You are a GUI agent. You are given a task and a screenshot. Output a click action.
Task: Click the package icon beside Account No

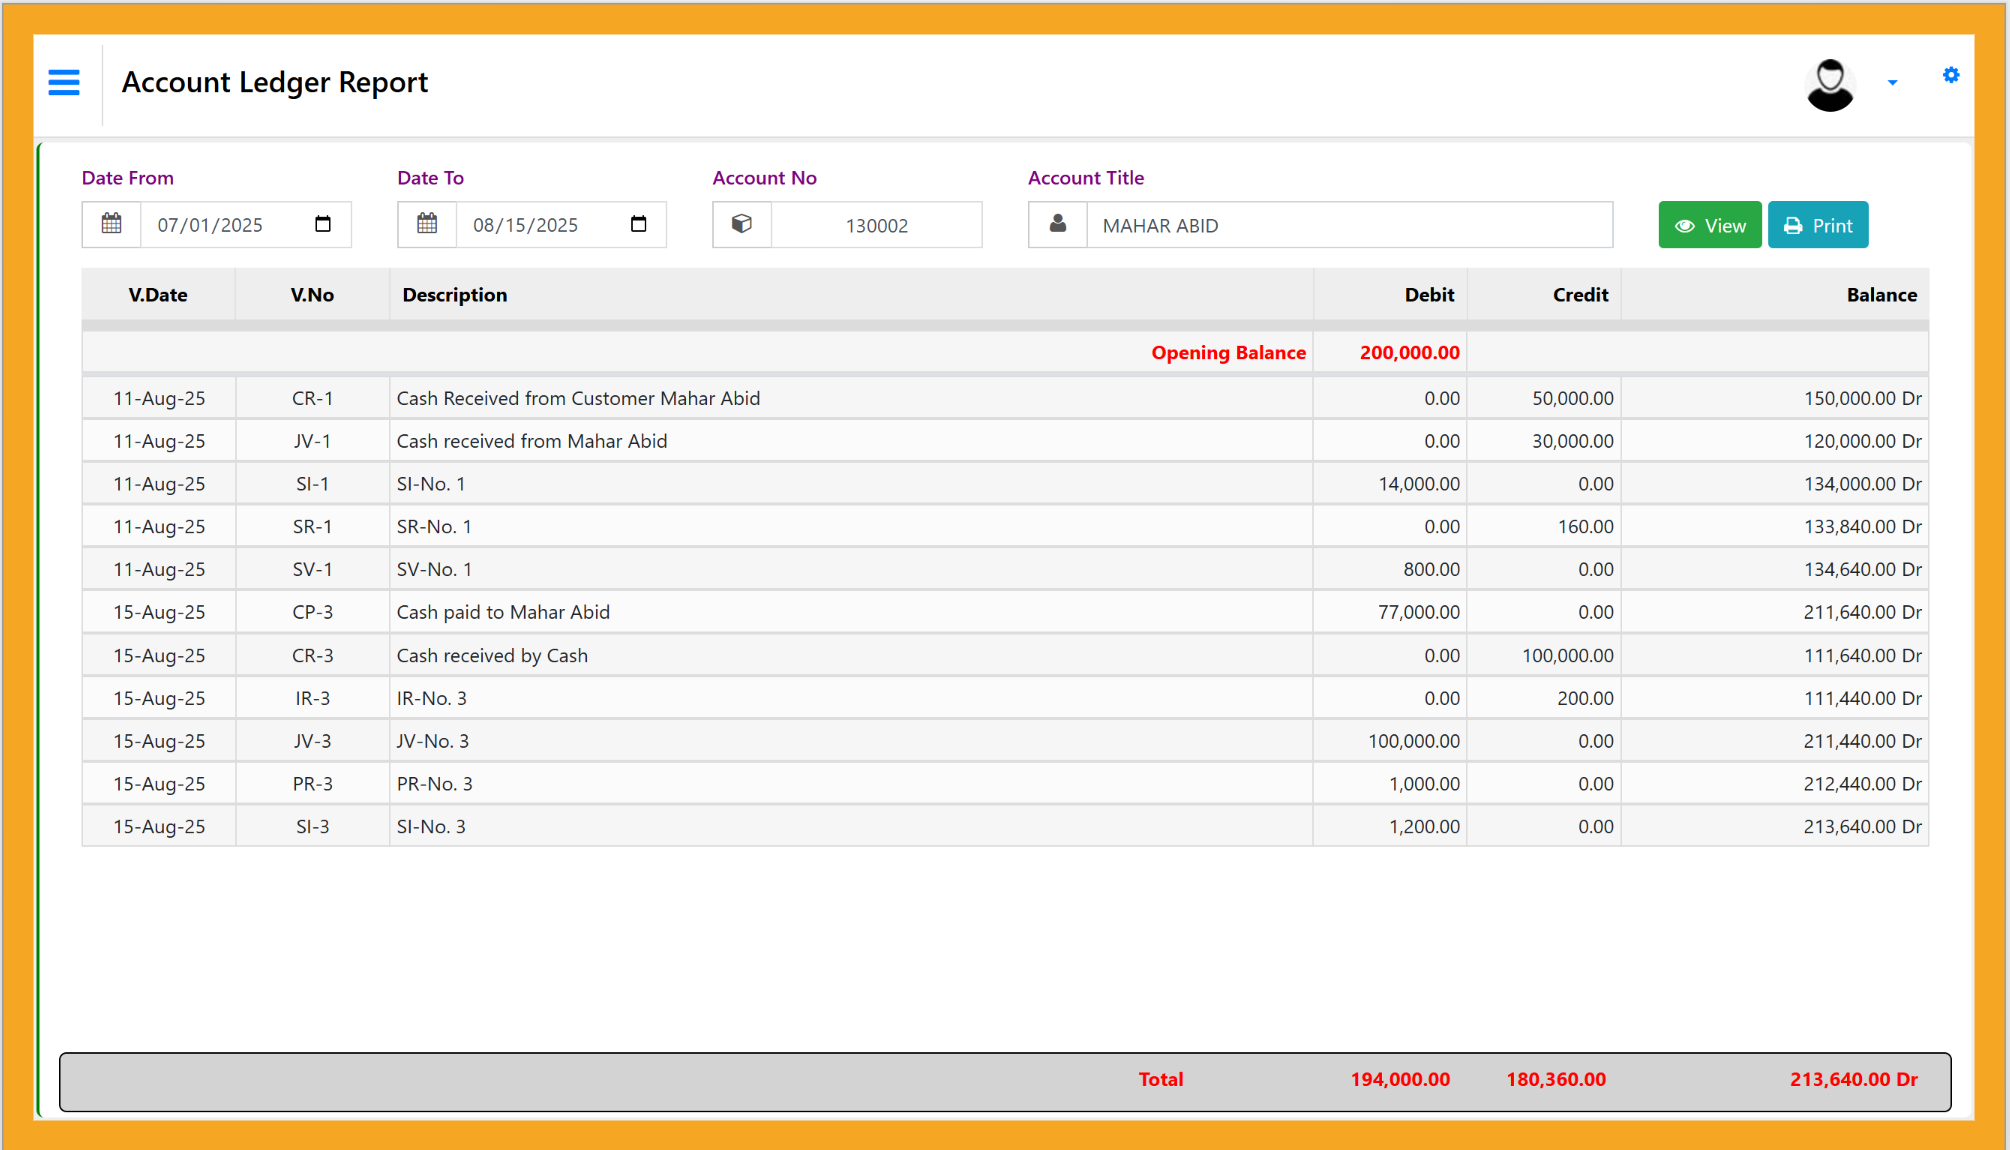point(742,224)
